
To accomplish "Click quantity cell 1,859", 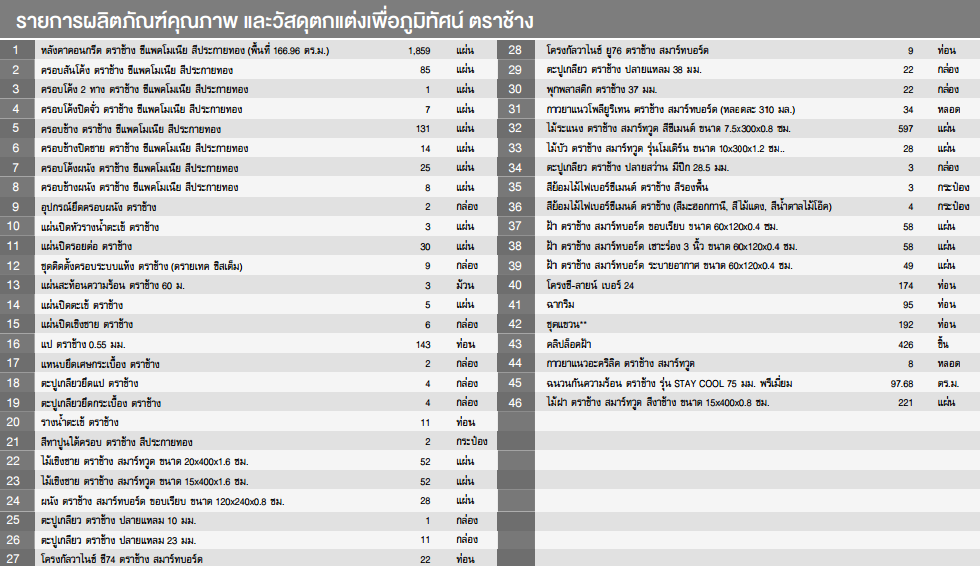I will coord(419,51).
